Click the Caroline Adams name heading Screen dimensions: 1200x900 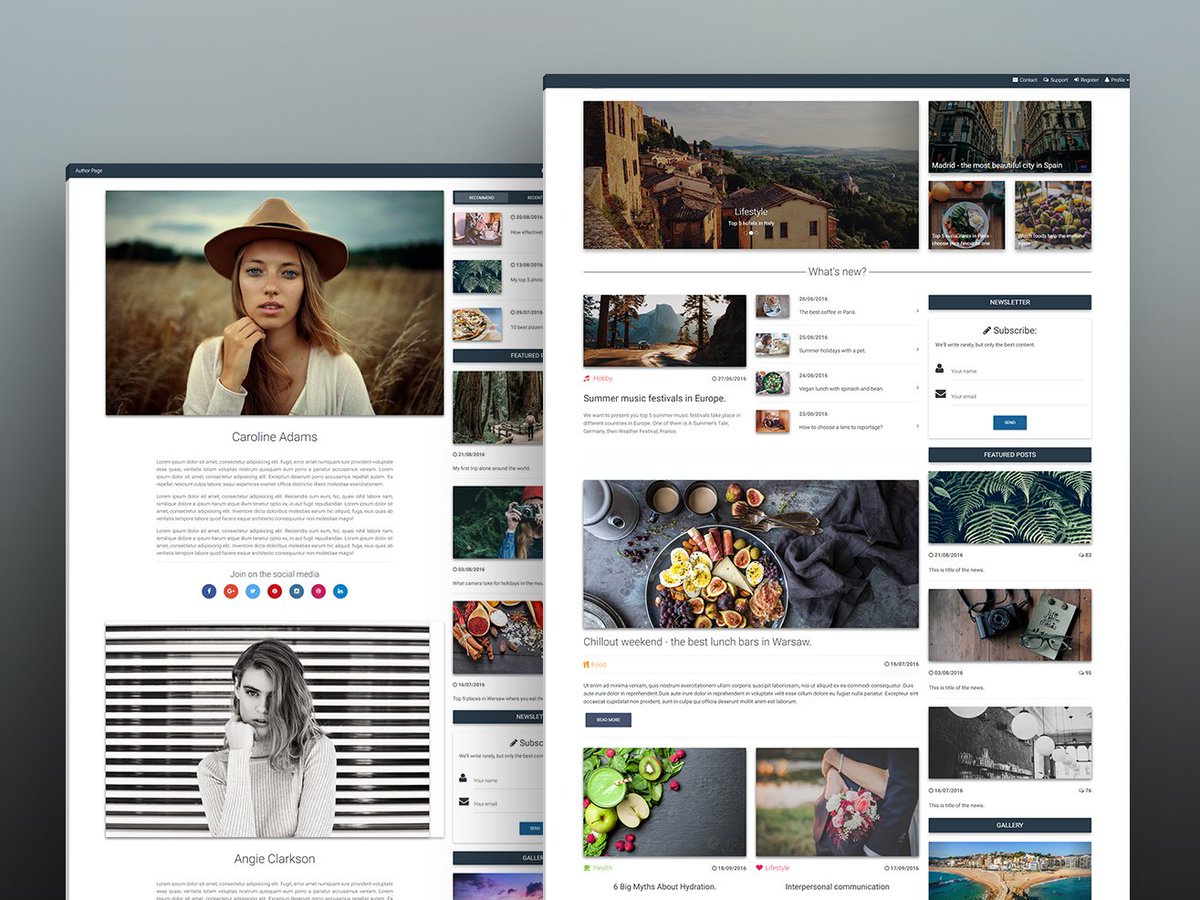tap(274, 437)
